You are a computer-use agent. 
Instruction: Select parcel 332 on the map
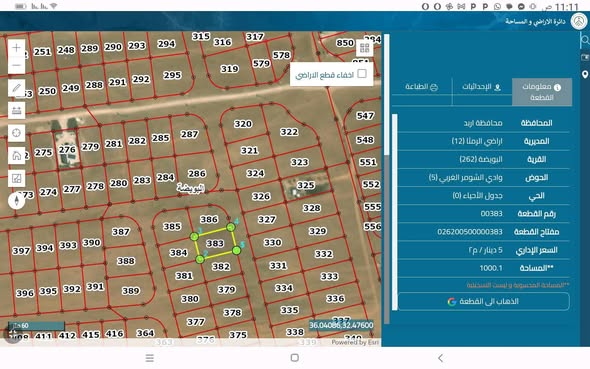(324, 254)
